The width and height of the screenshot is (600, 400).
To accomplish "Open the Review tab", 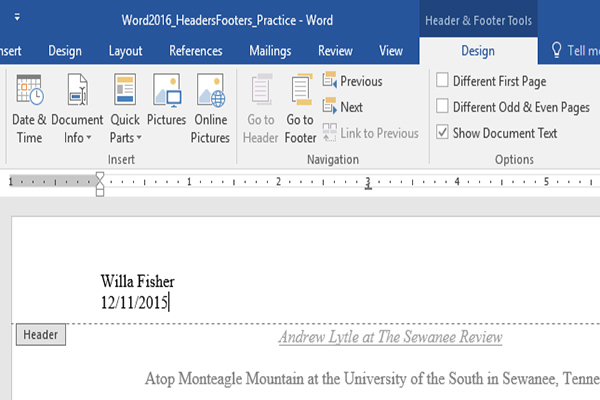I will click(x=335, y=51).
